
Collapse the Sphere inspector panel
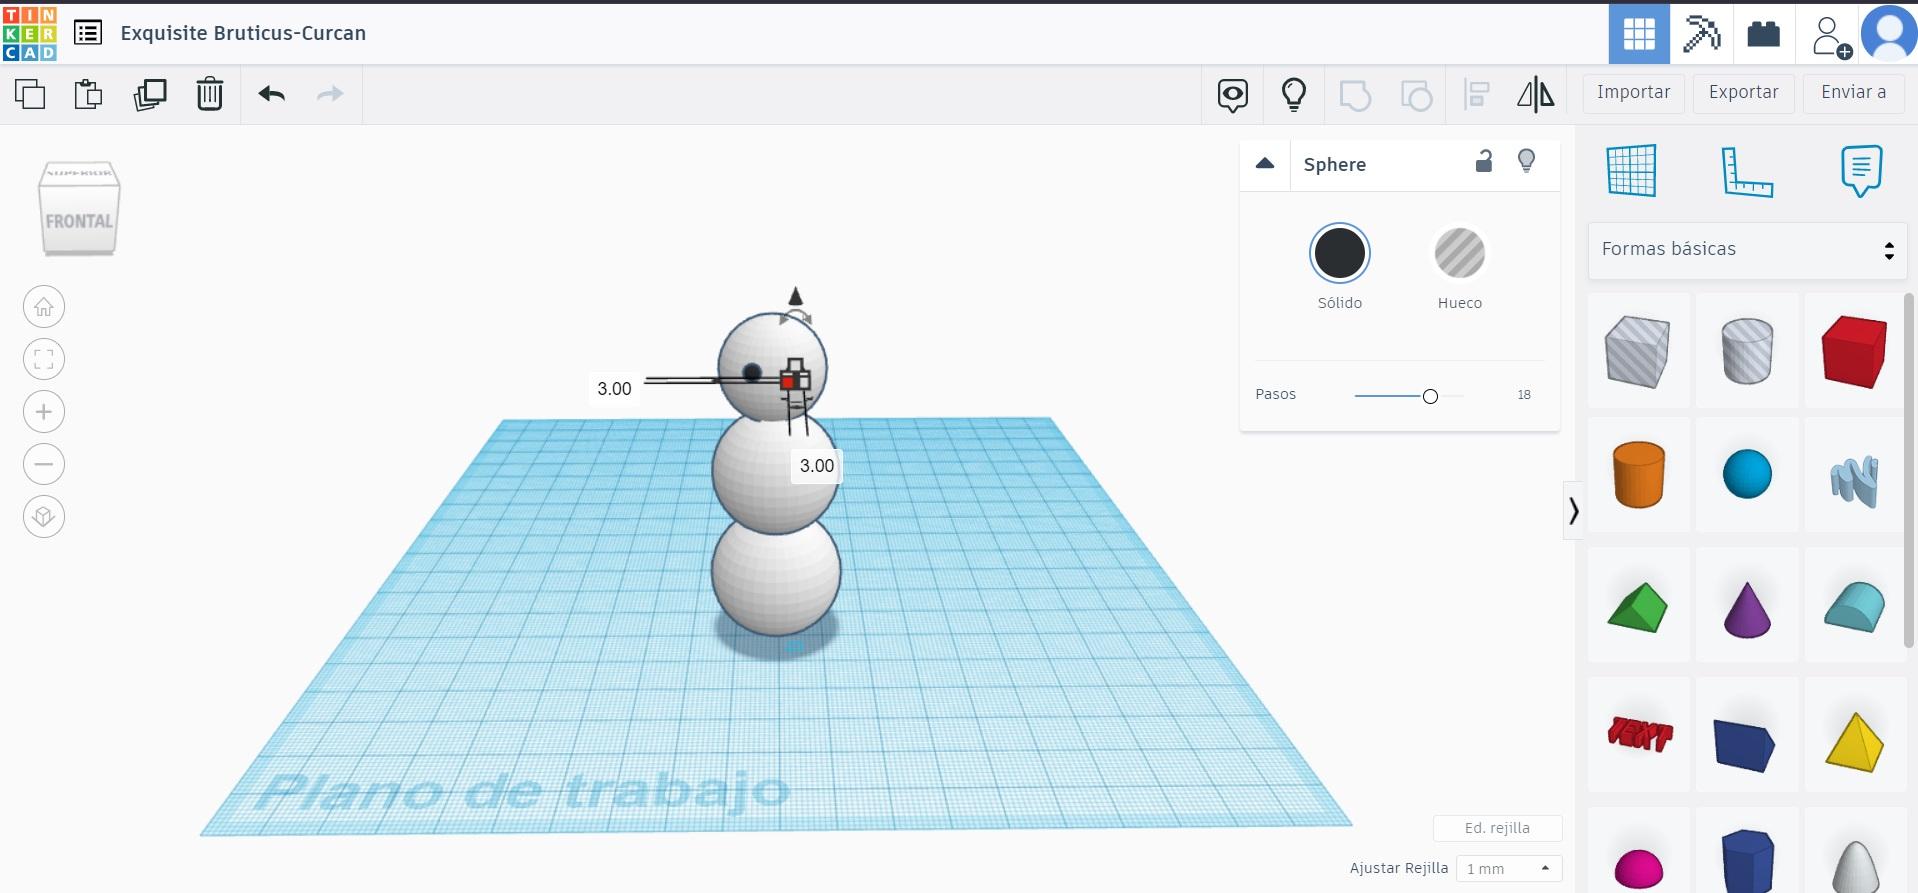[x=1265, y=163]
